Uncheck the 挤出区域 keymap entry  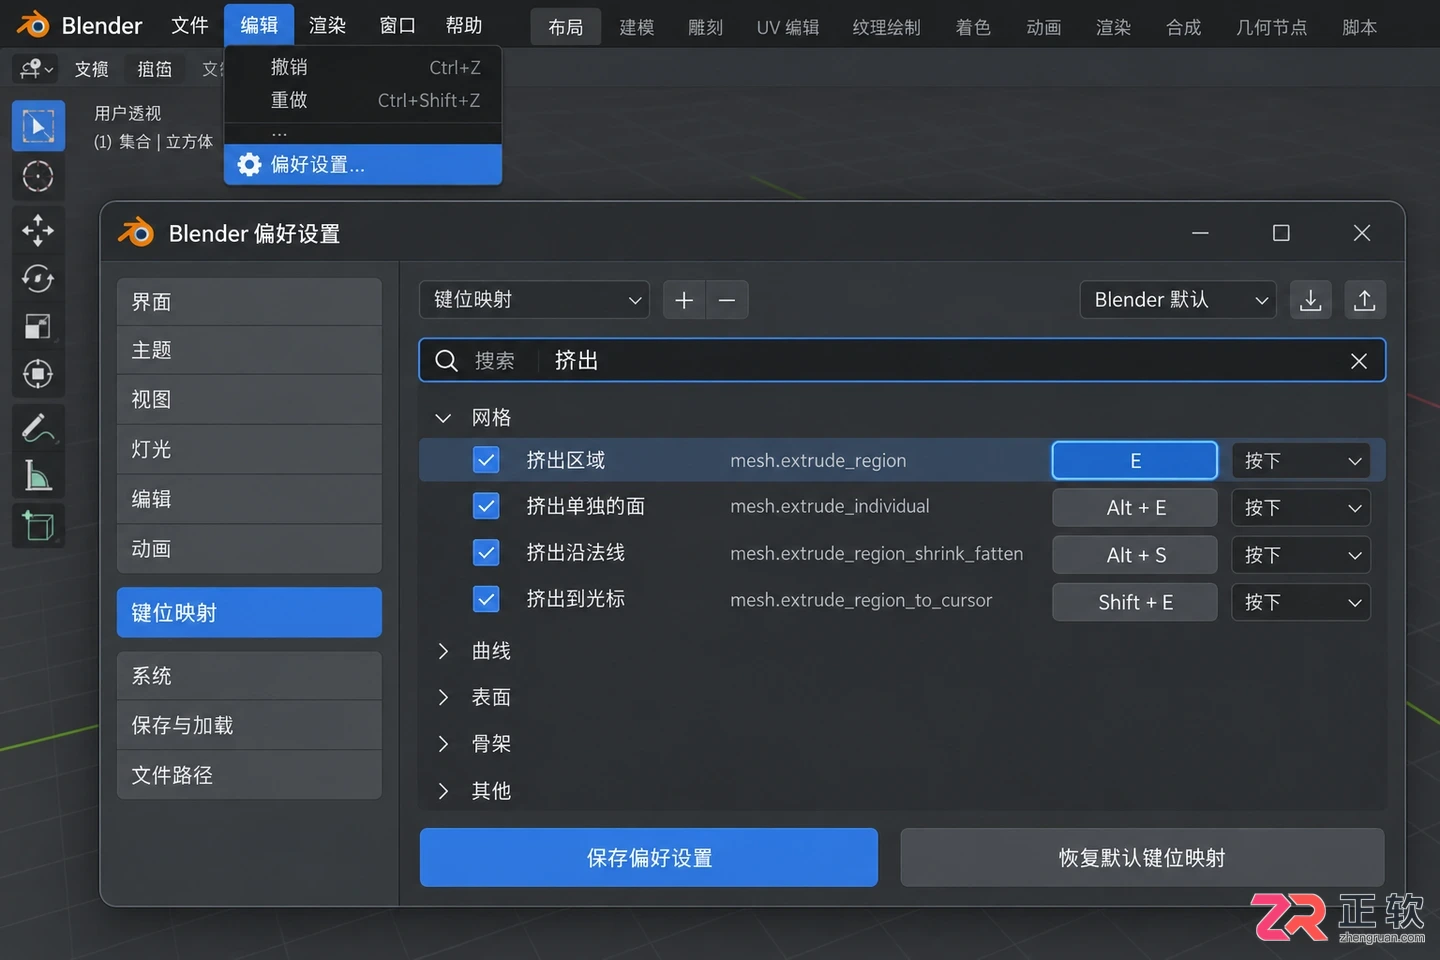point(486,460)
